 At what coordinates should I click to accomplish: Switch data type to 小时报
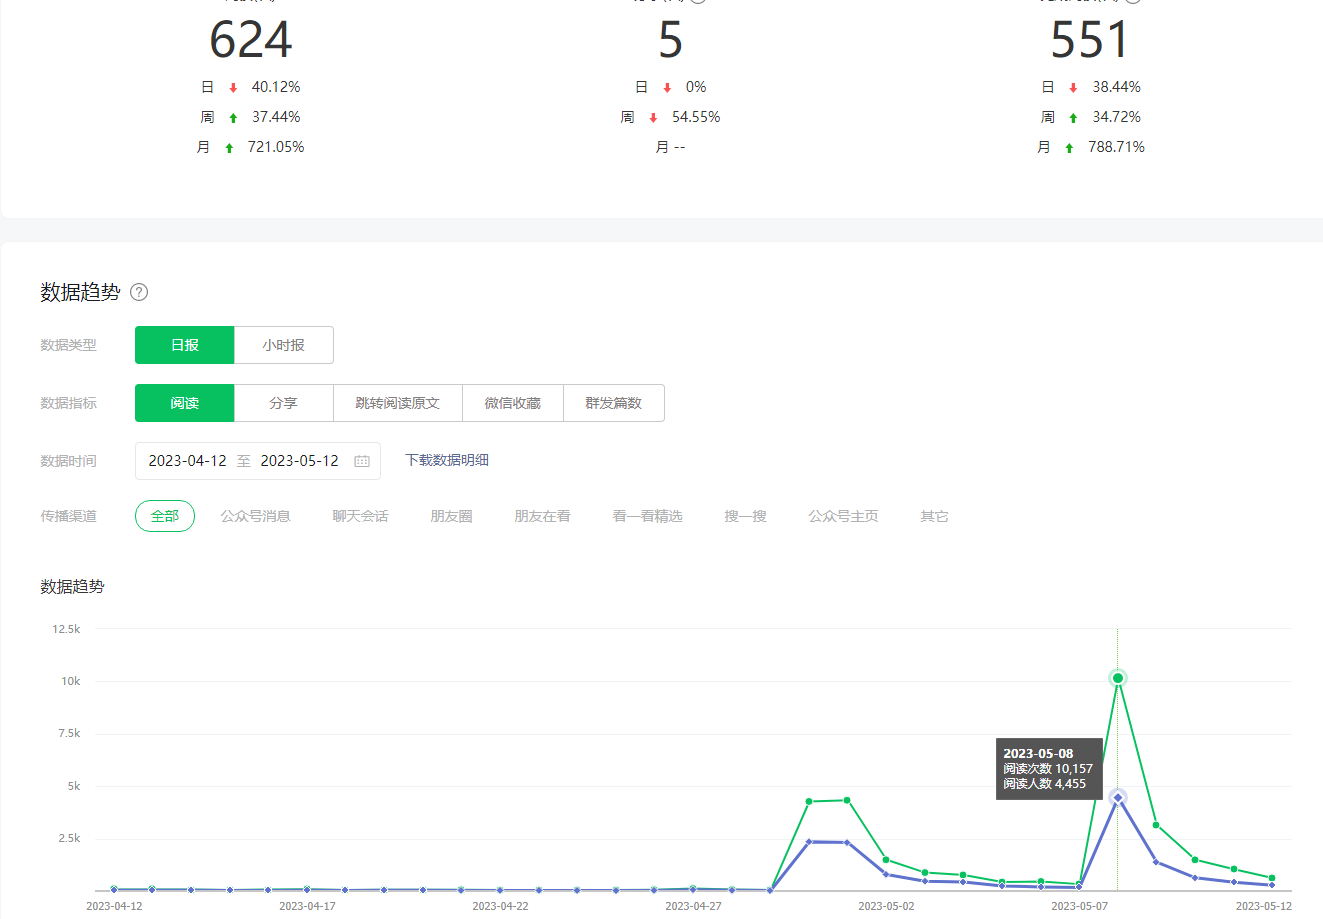coord(283,345)
